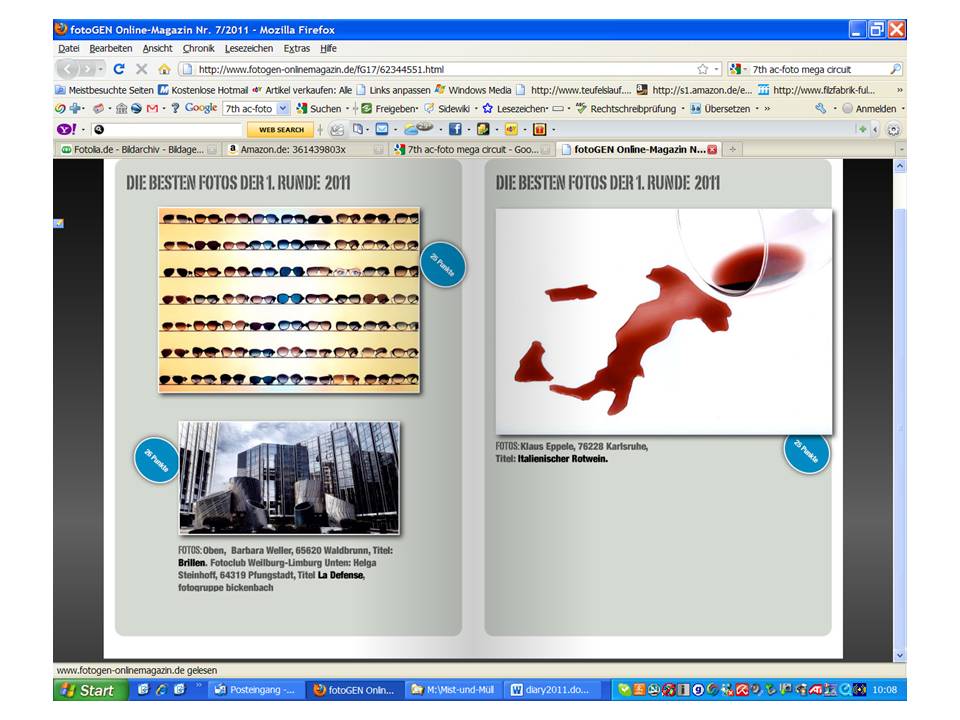Open the list all tabs dropdown
This screenshot has height=720, width=960.
pos(900,149)
